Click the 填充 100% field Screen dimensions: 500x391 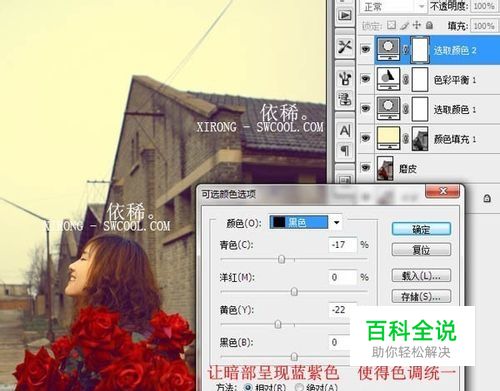point(484,26)
